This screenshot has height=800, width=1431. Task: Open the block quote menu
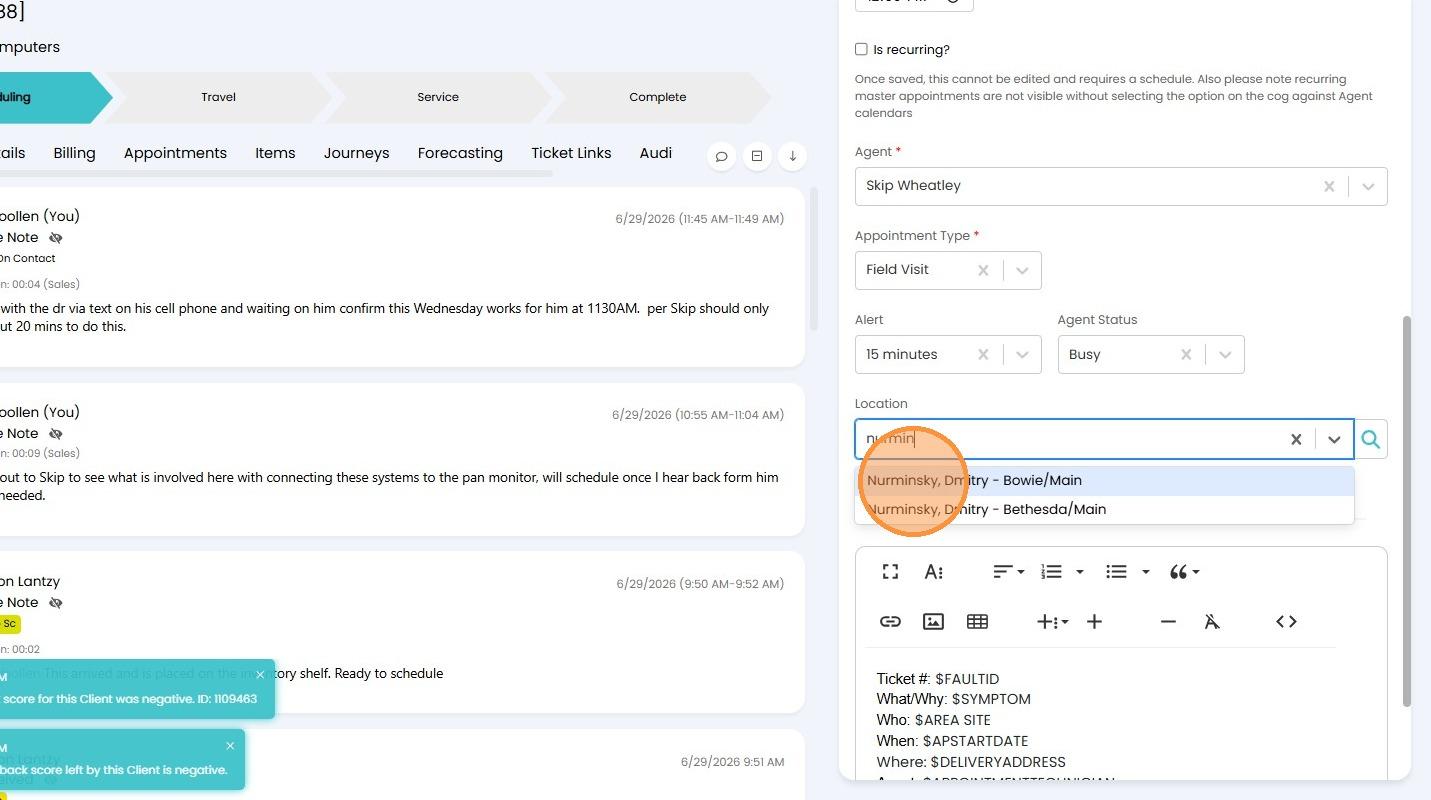coord(1184,572)
